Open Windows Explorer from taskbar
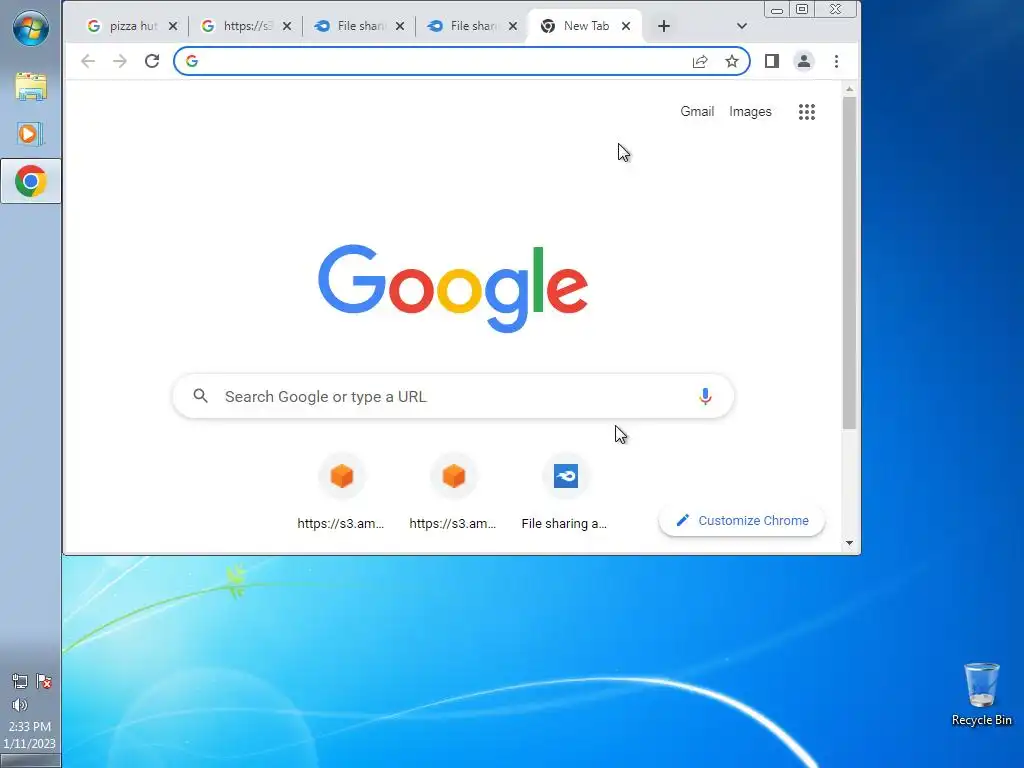The height and width of the screenshot is (768, 1024). [x=31, y=87]
